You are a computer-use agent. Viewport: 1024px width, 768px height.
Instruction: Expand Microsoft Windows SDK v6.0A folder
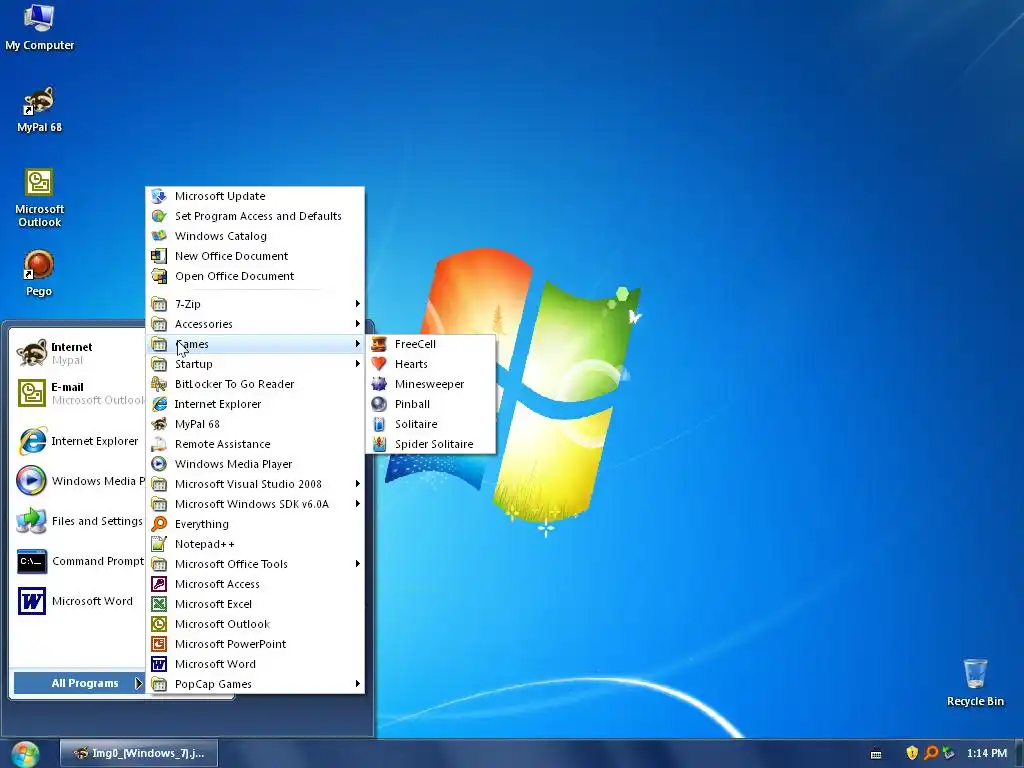pos(255,504)
